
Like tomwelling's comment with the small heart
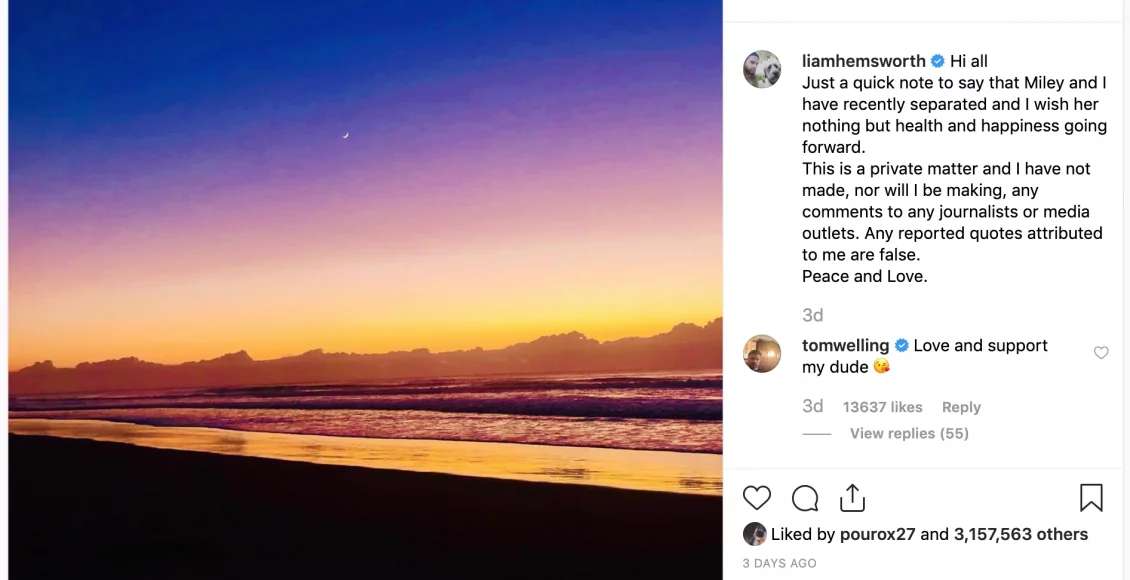(x=1101, y=353)
